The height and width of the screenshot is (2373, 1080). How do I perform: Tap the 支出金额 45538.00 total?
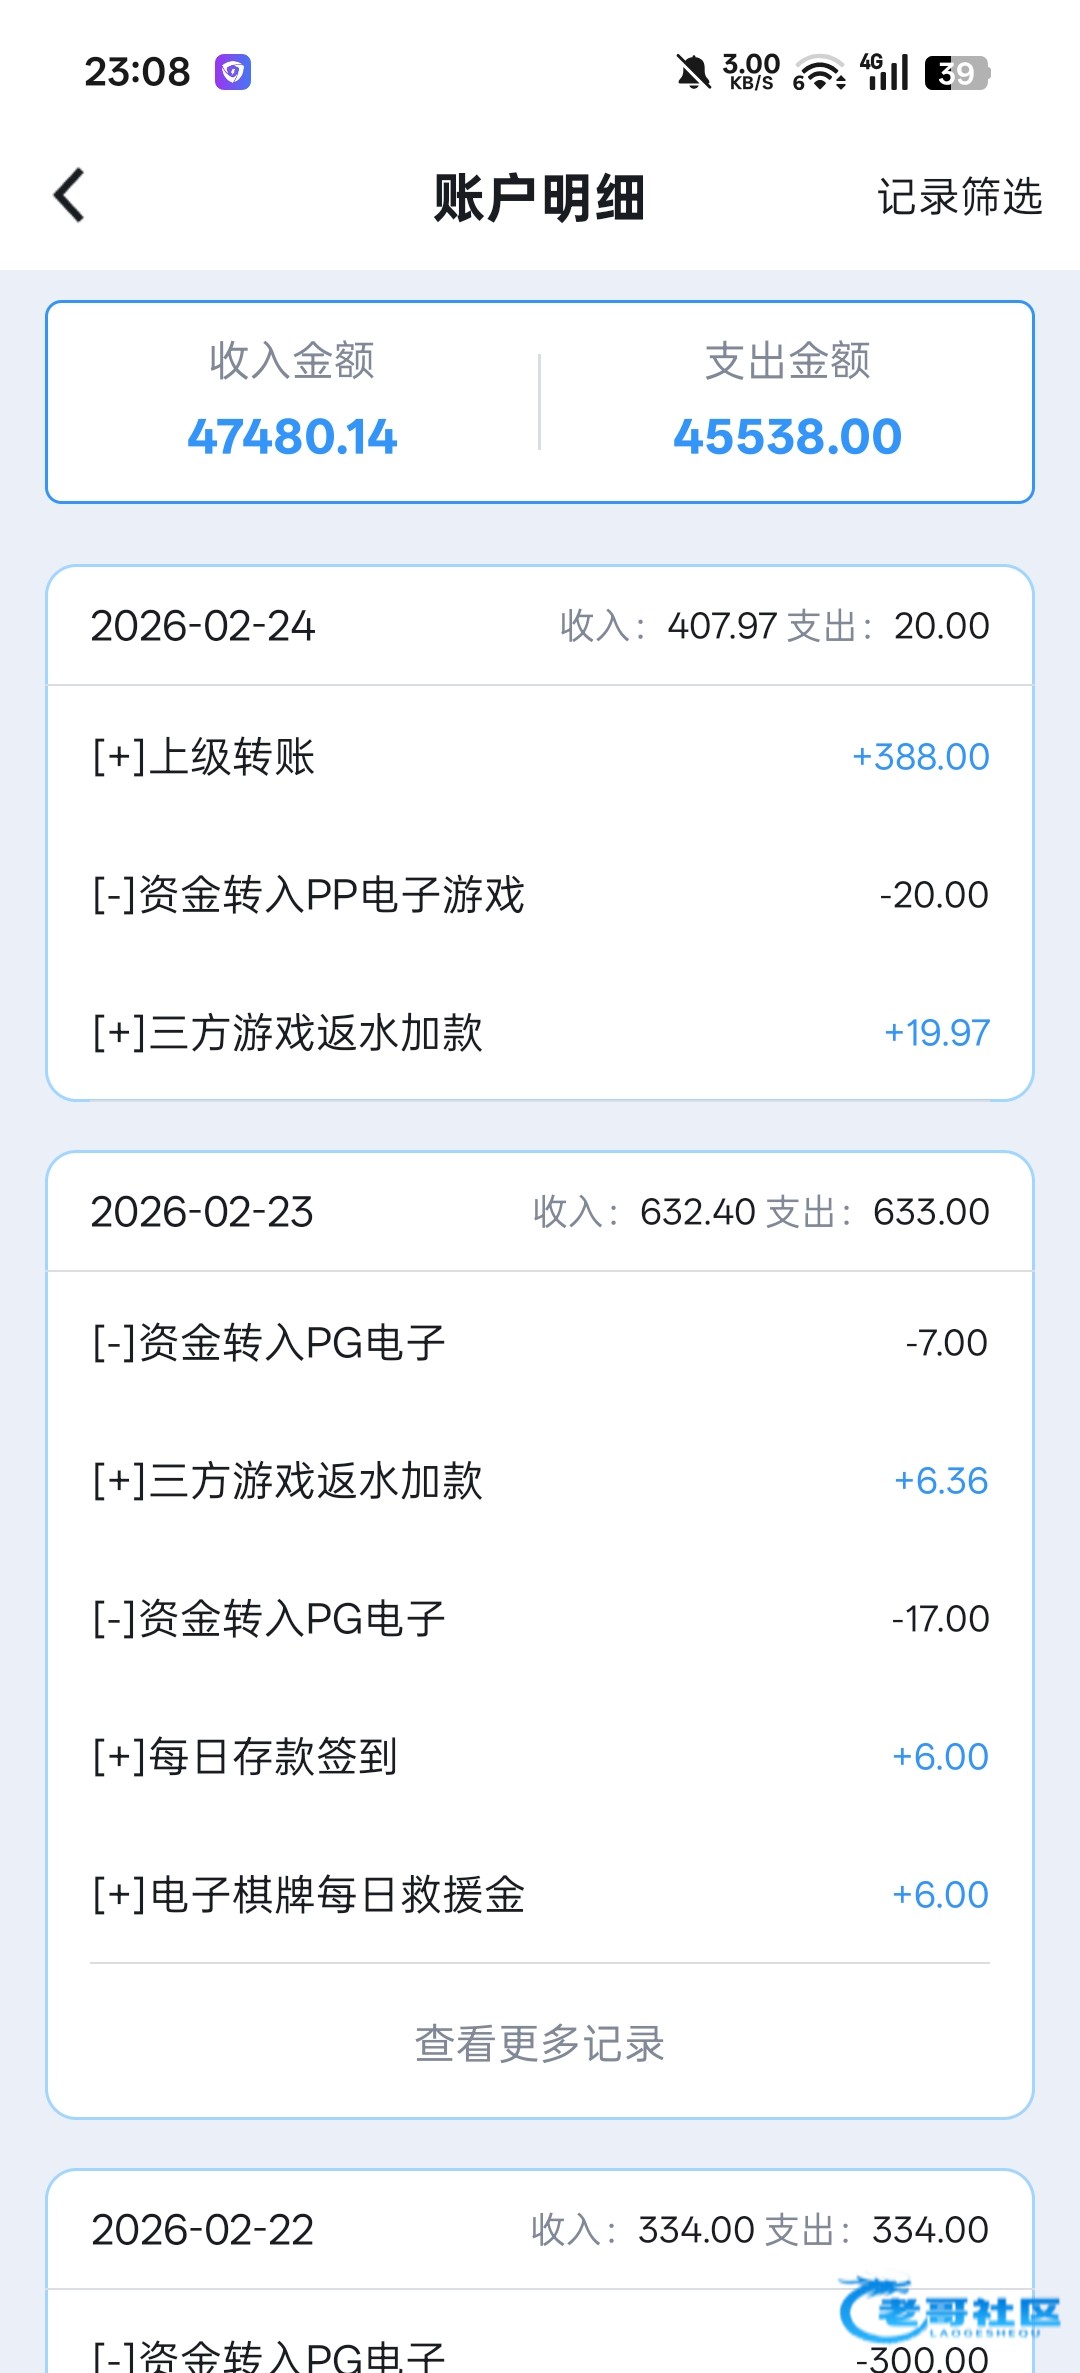[x=787, y=402]
